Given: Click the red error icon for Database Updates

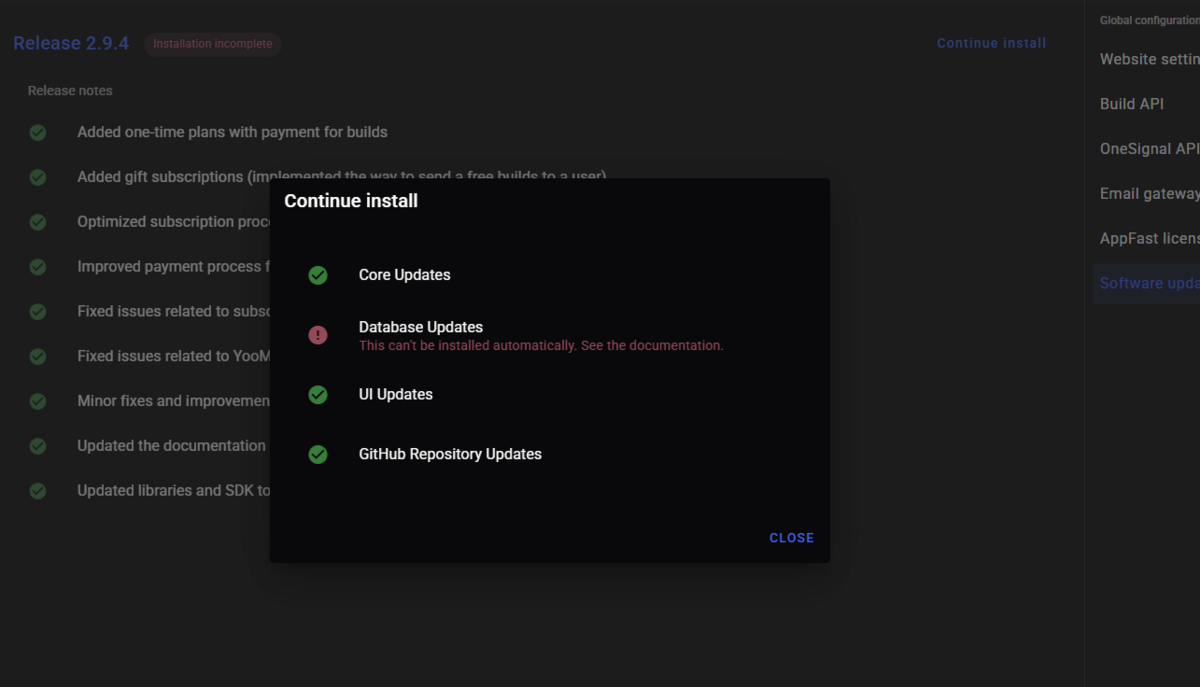Looking at the screenshot, I should click(318, 335).
